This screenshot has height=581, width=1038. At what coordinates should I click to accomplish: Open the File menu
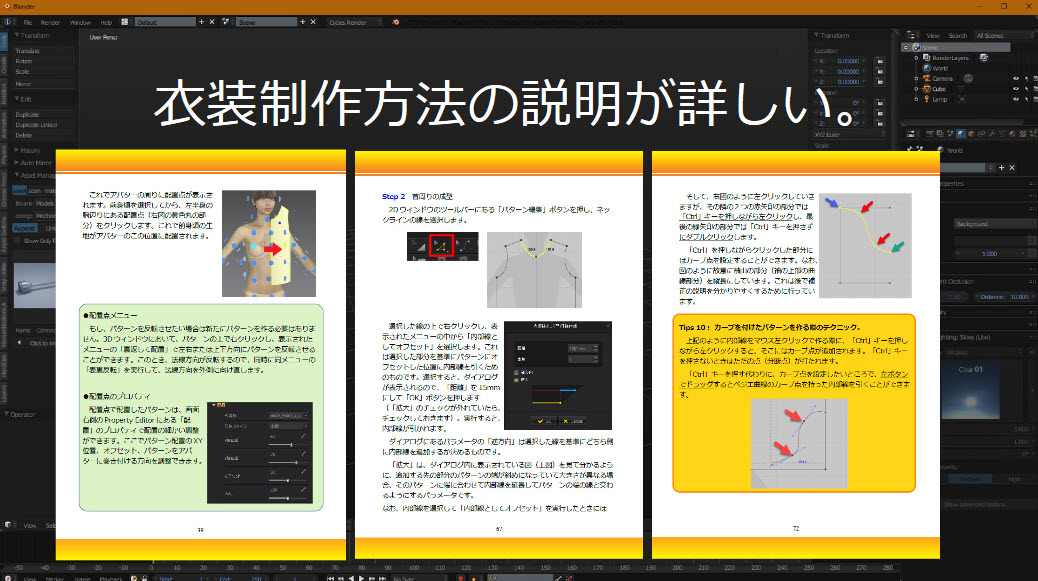[28, 22]
